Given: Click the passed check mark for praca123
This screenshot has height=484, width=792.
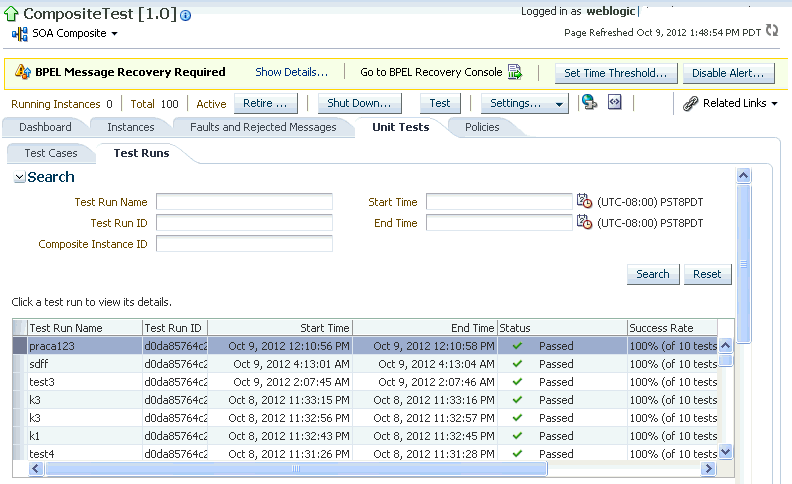Looking at the screenshot, I should click(517, 346).
